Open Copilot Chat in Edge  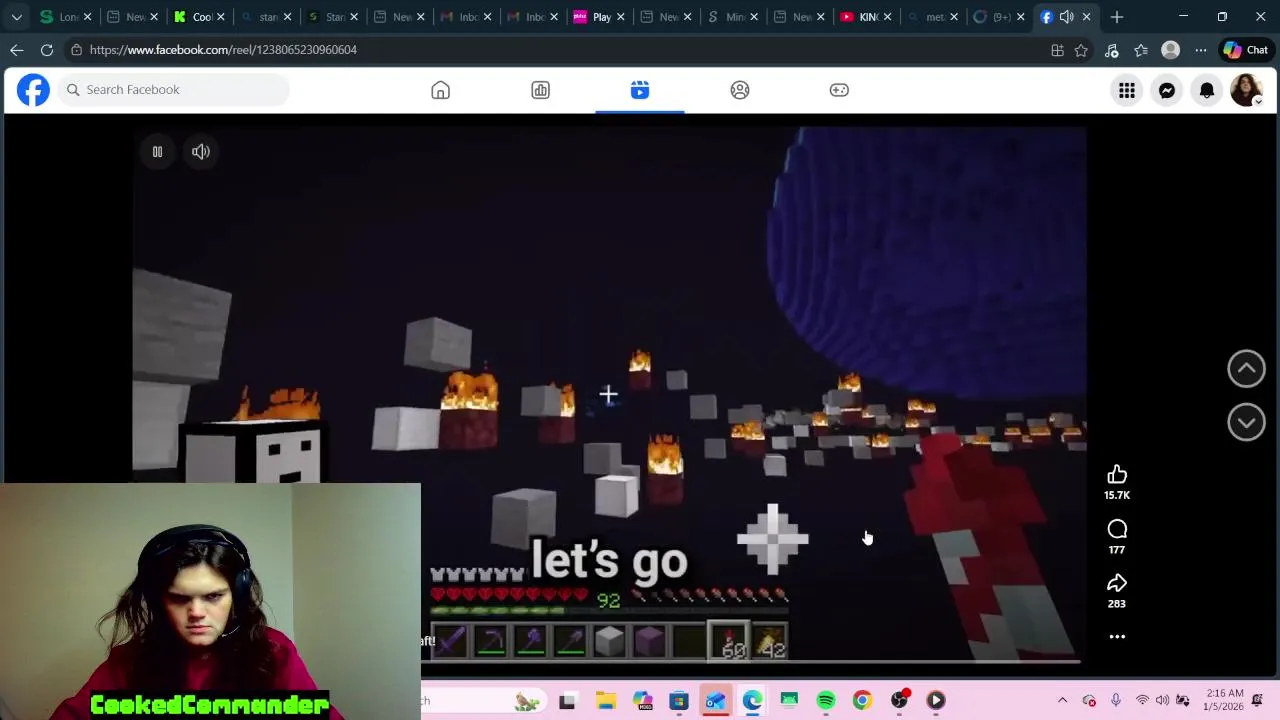[x=1245, y=50]
